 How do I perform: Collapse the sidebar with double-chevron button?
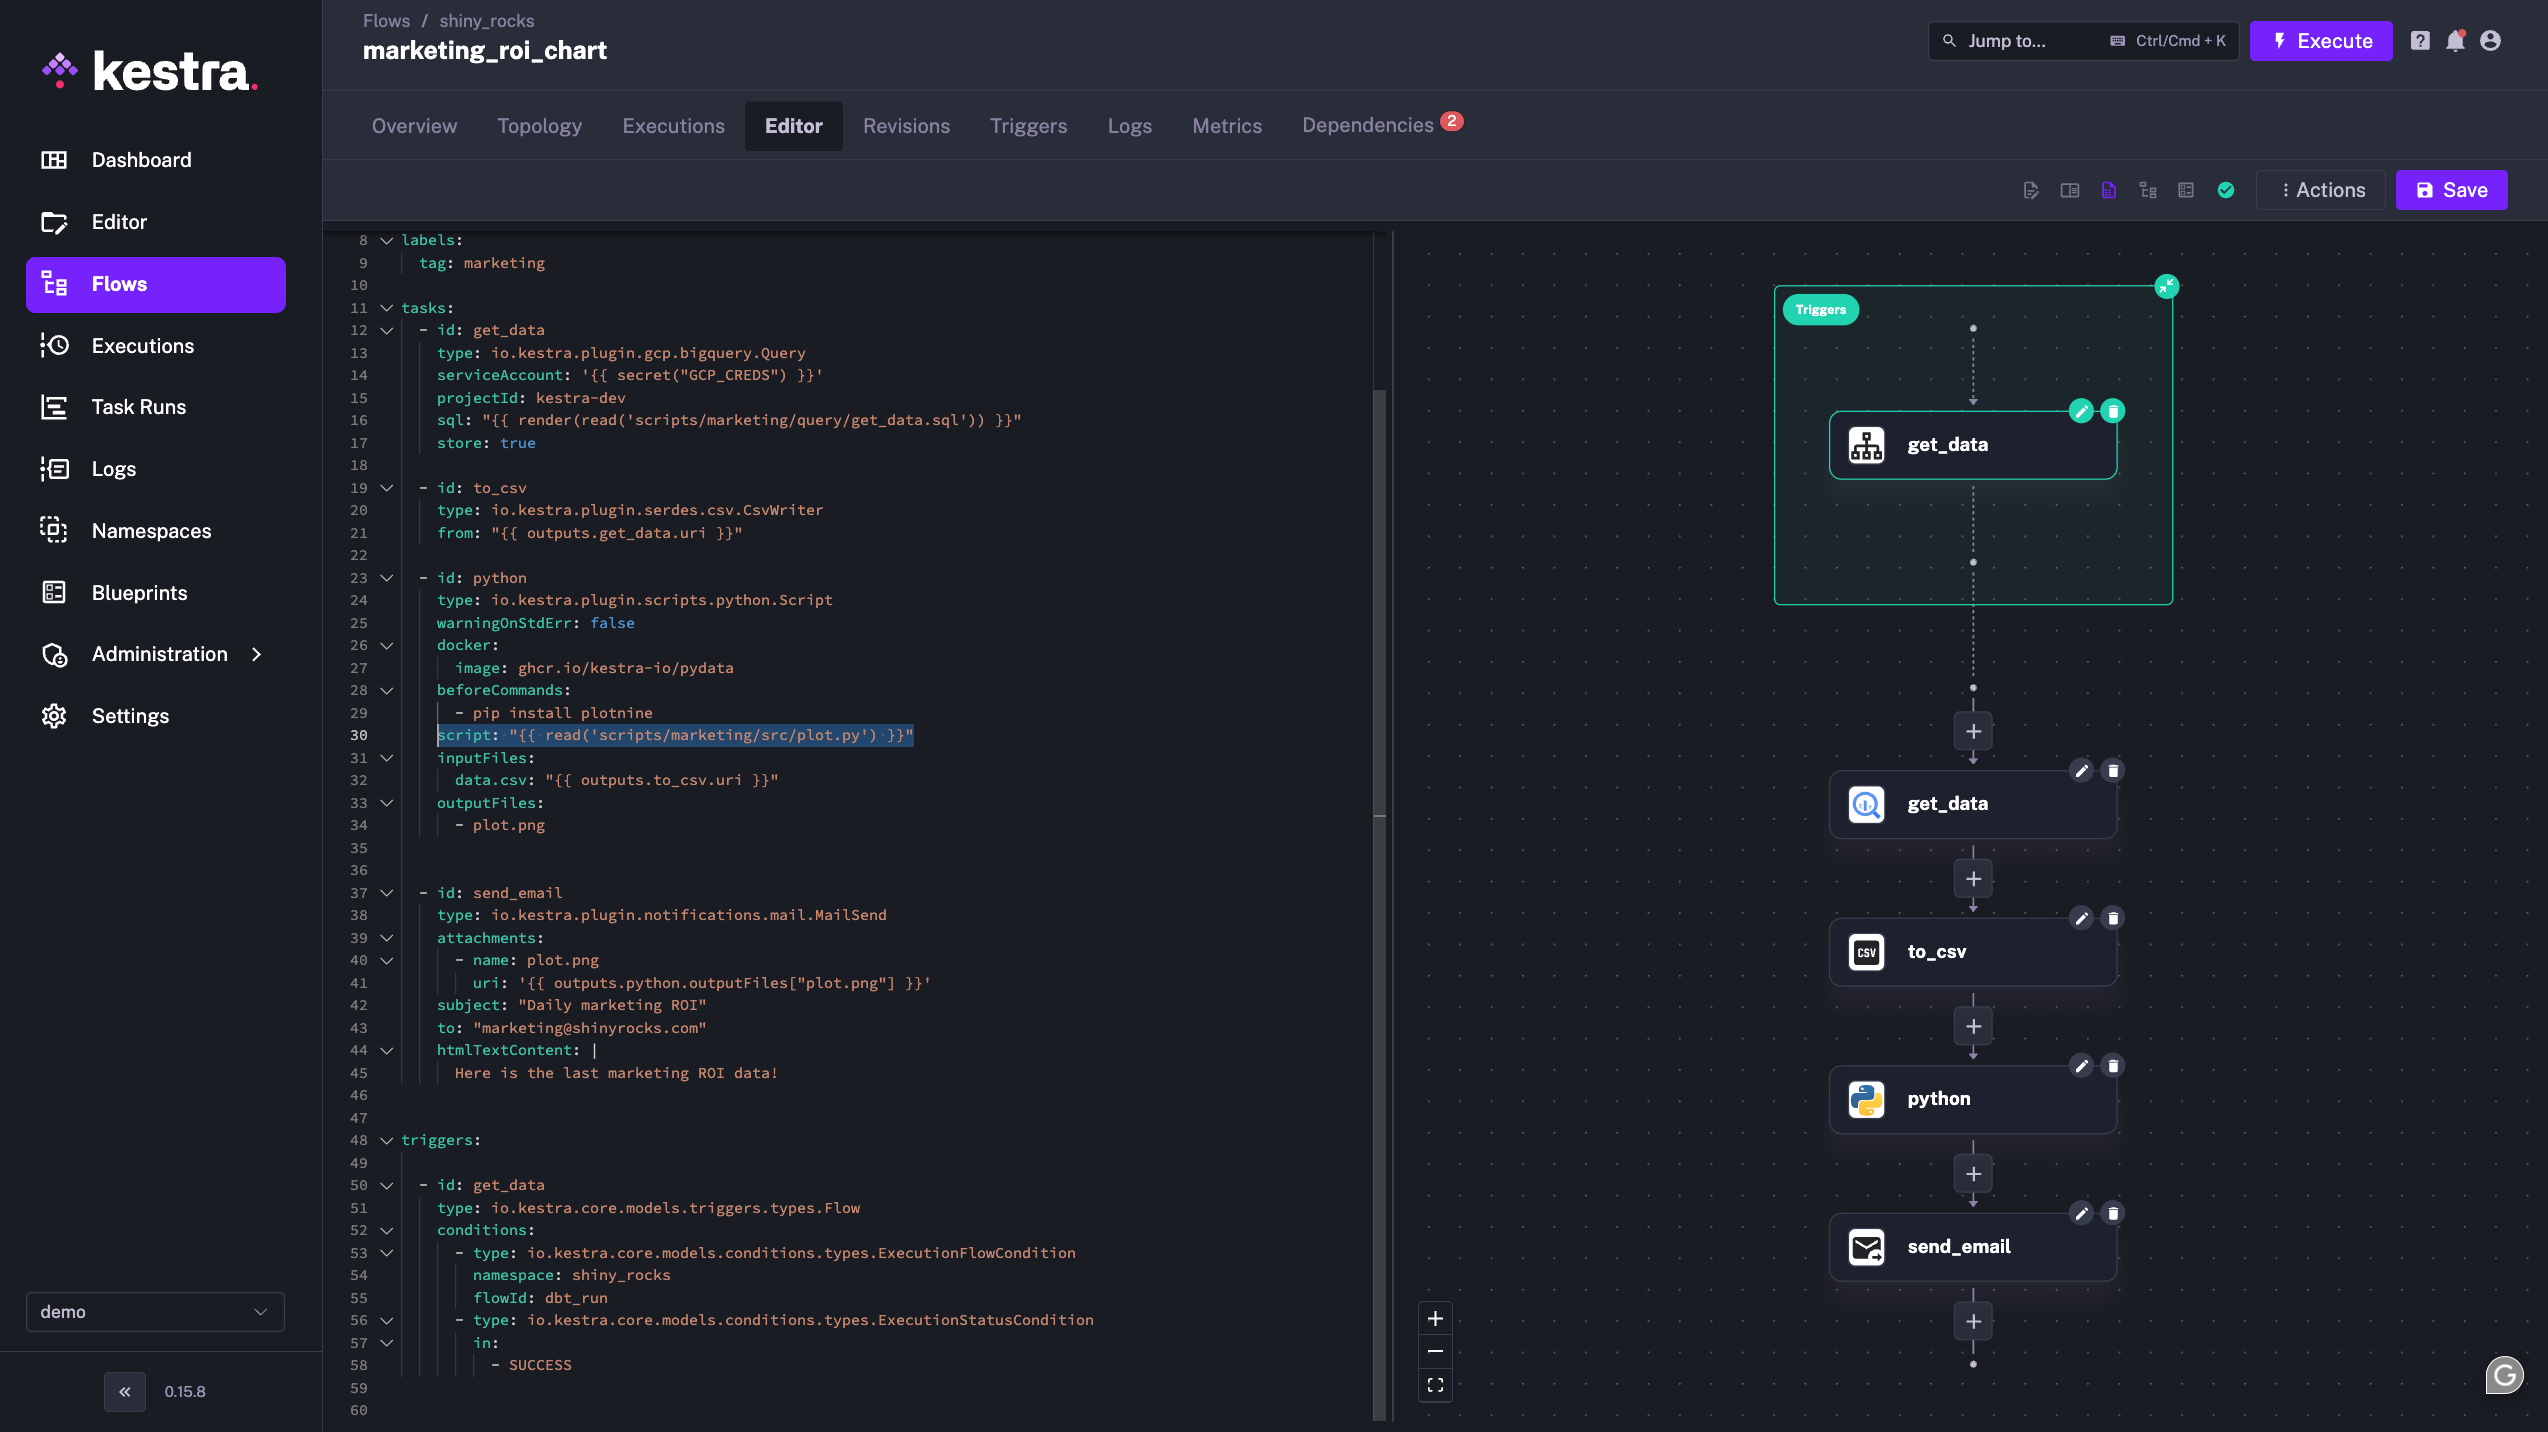pyautogui.click(x=125, y=1391)
